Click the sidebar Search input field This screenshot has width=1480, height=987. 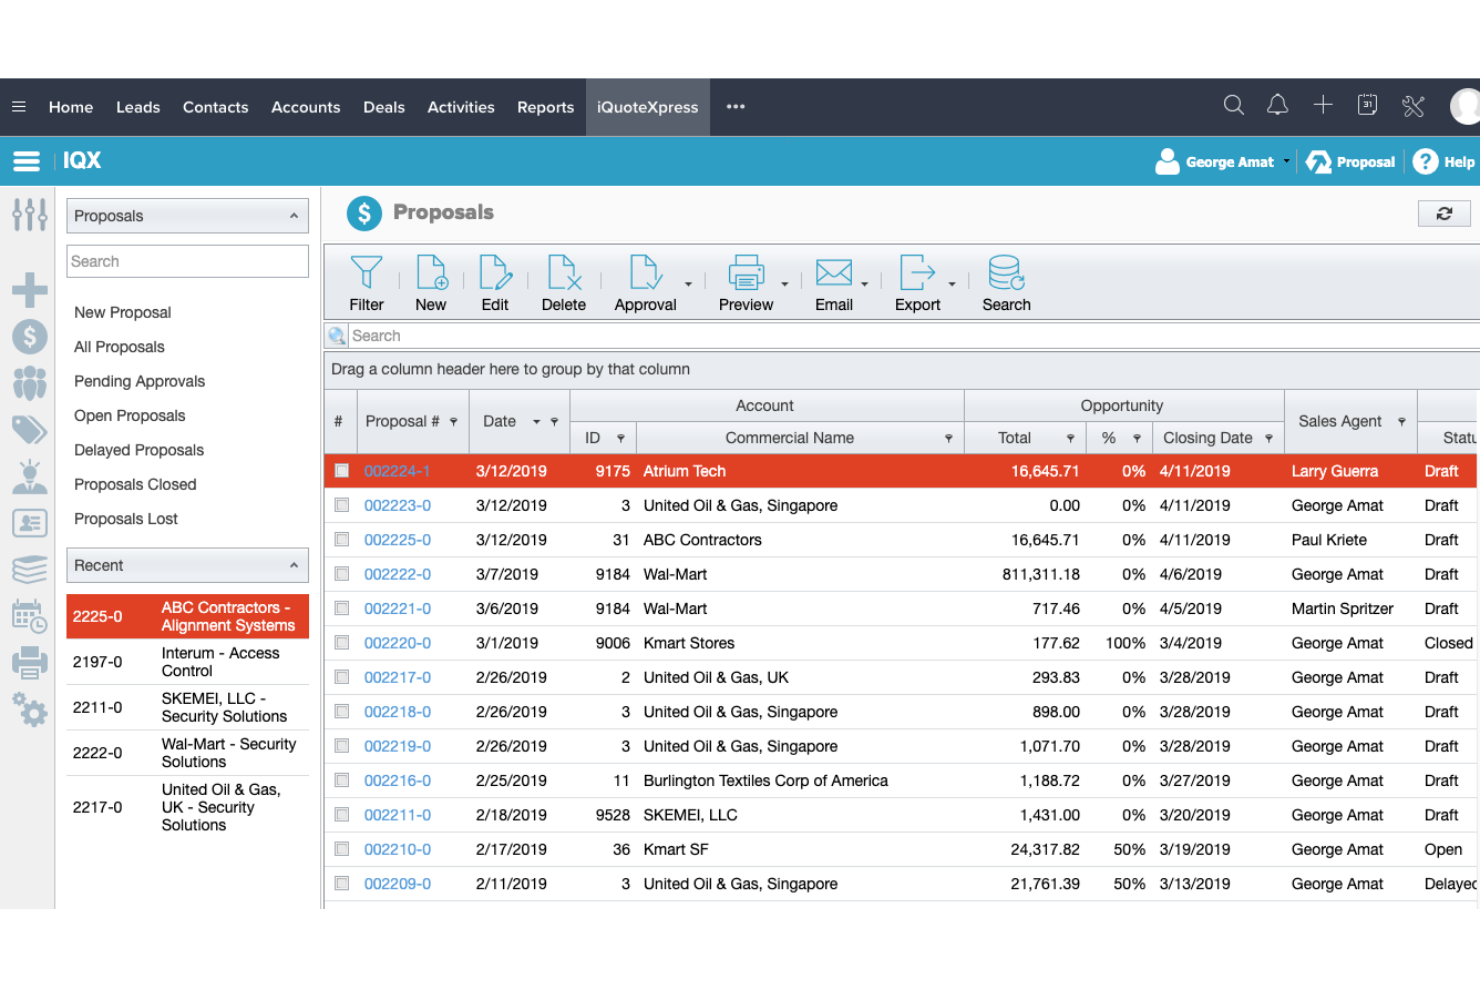coord(187,261)
